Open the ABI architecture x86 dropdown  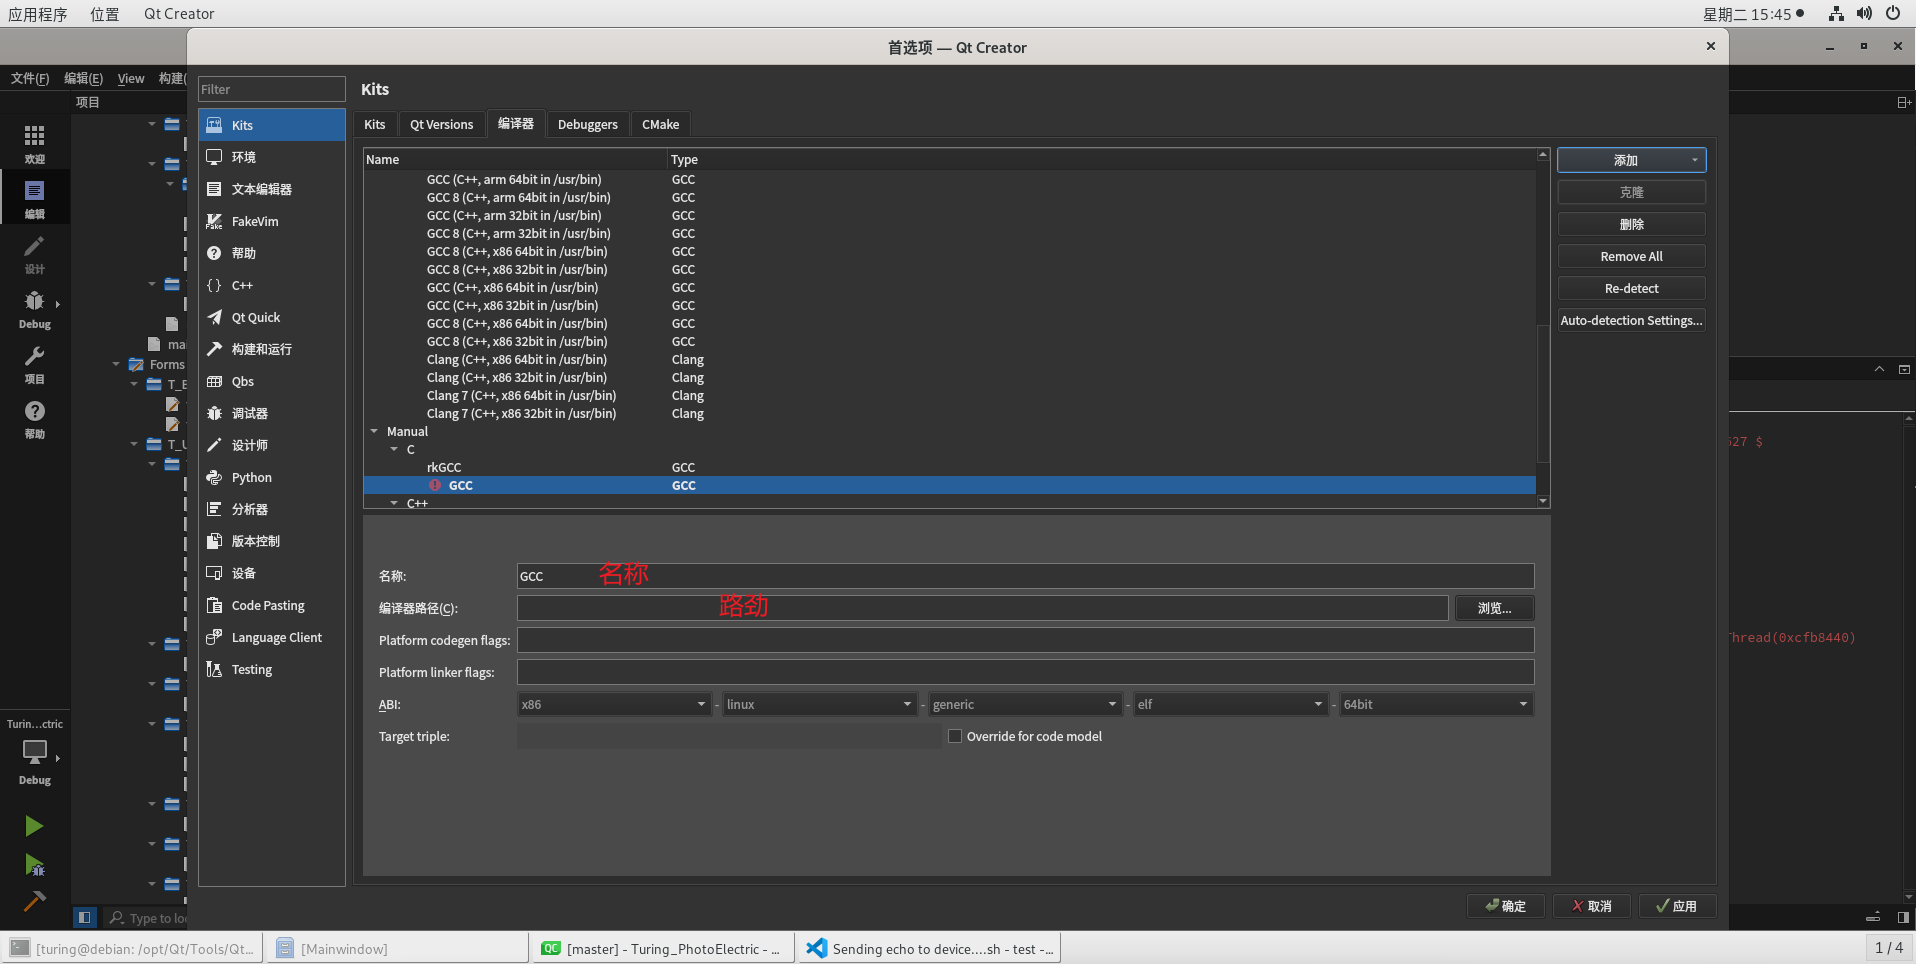(614, 704)
